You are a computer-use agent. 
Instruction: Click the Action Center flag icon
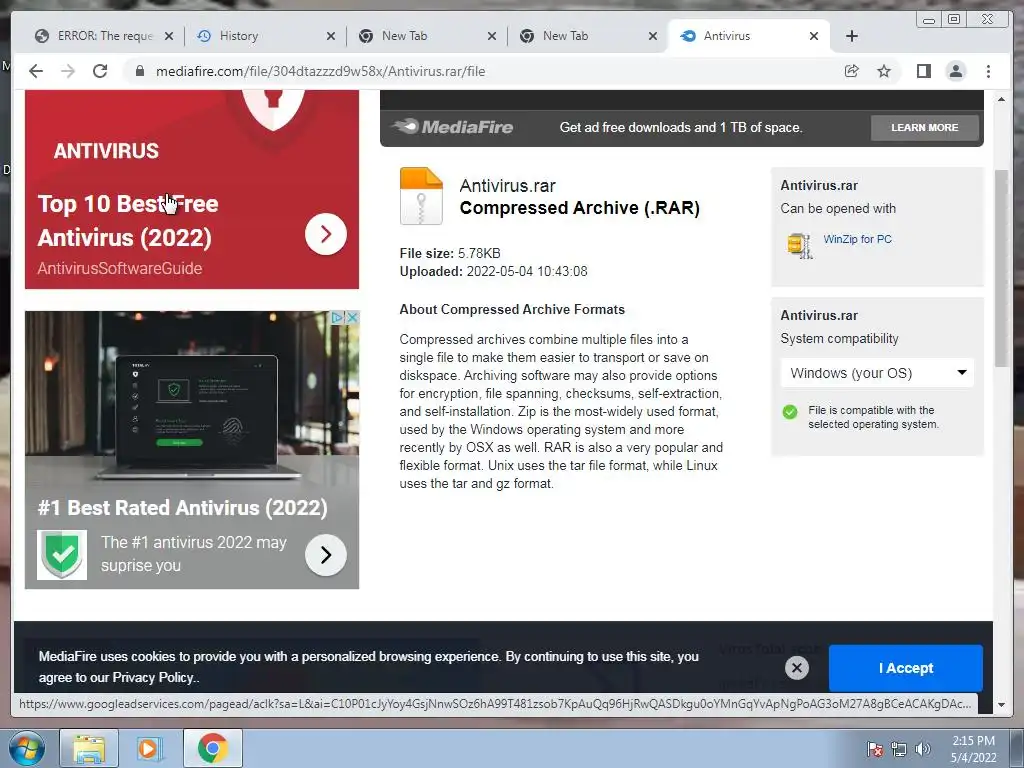874,749
